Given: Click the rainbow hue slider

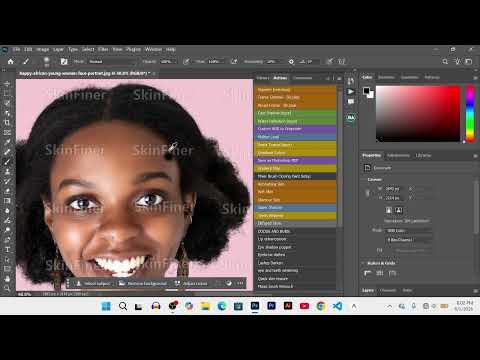Looking at the screenshot, I should coord(470,114).
